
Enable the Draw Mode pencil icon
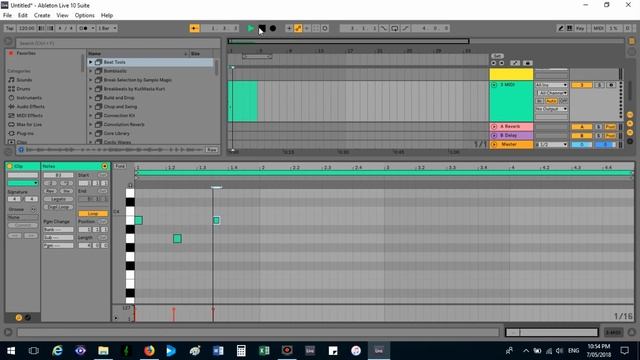(x=561, y=28)
